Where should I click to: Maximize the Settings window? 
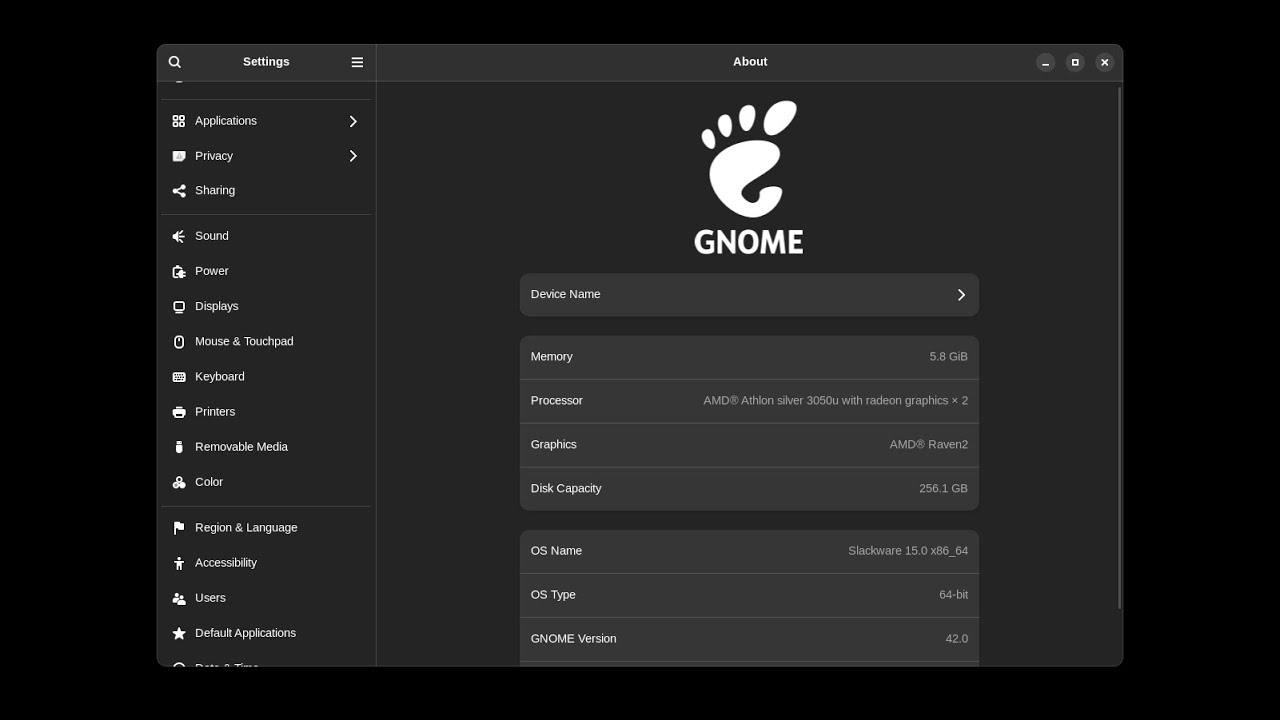coord(1075,62)
